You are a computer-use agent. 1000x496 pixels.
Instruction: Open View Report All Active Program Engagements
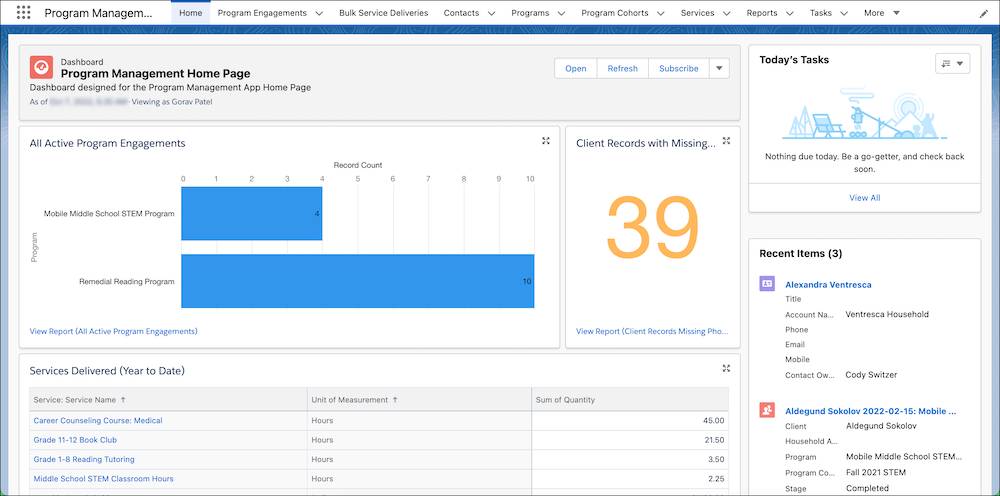114,332
